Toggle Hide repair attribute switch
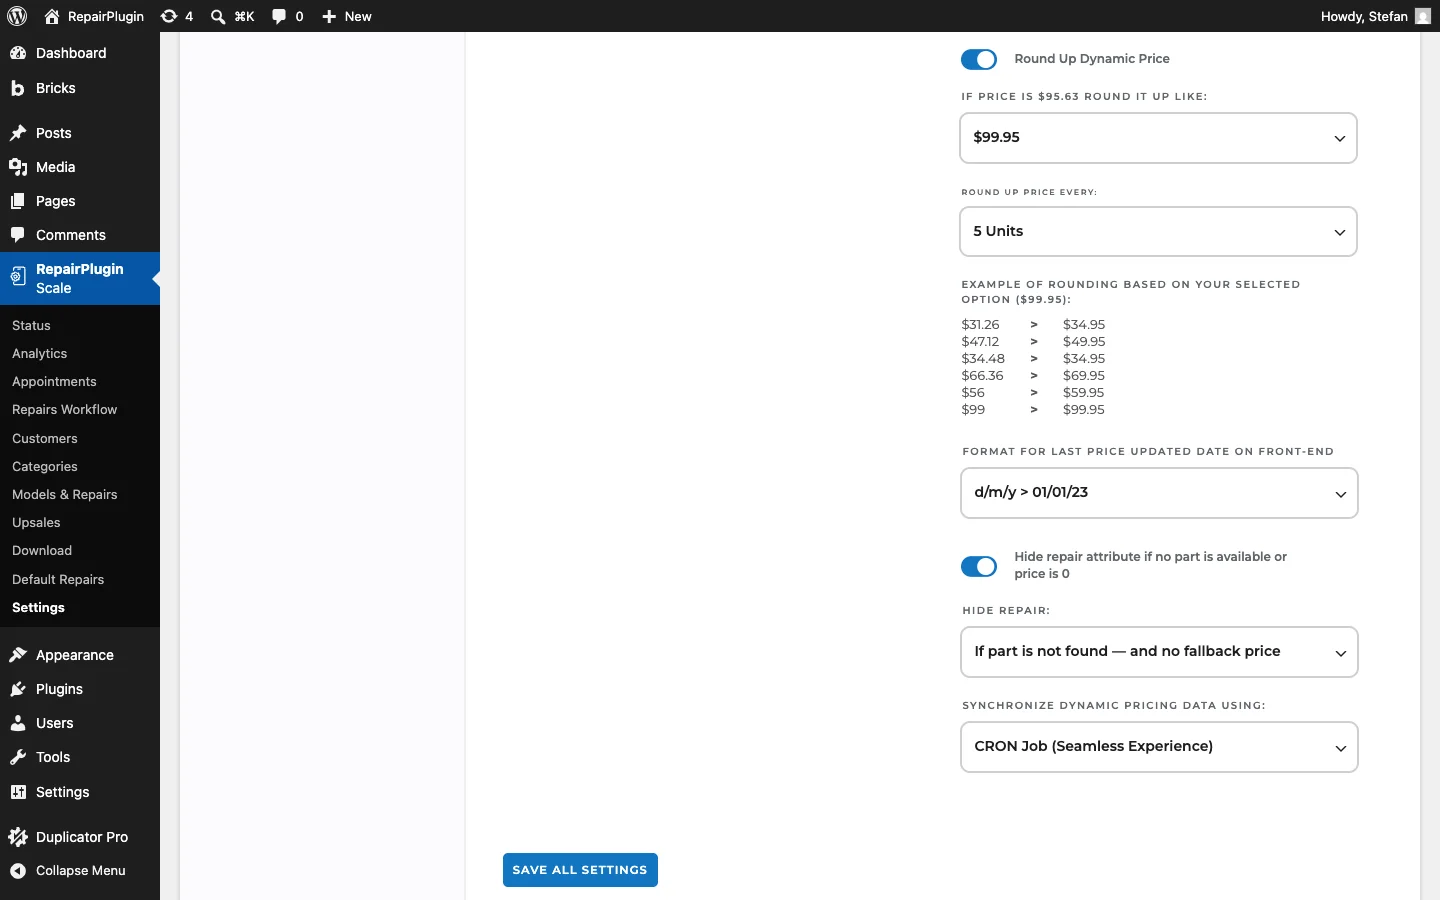 coord(979,566)
